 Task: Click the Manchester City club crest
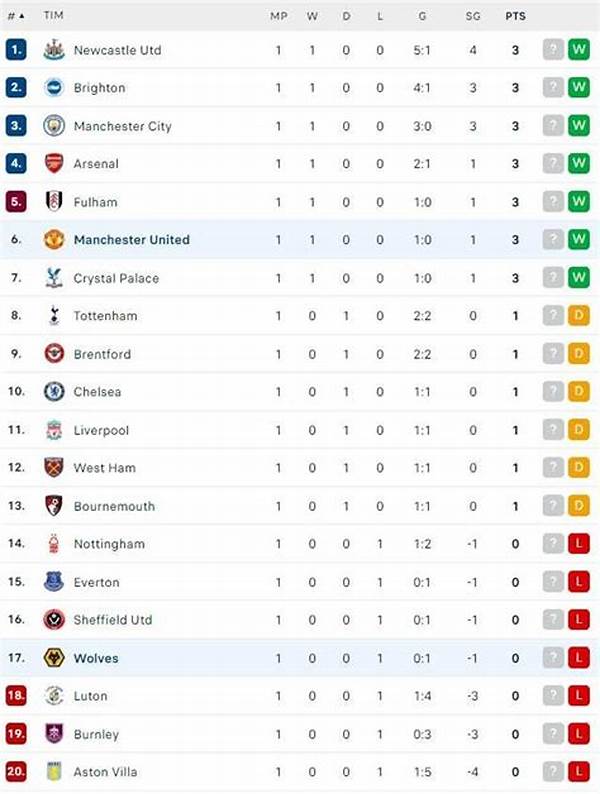coord(54,126)
